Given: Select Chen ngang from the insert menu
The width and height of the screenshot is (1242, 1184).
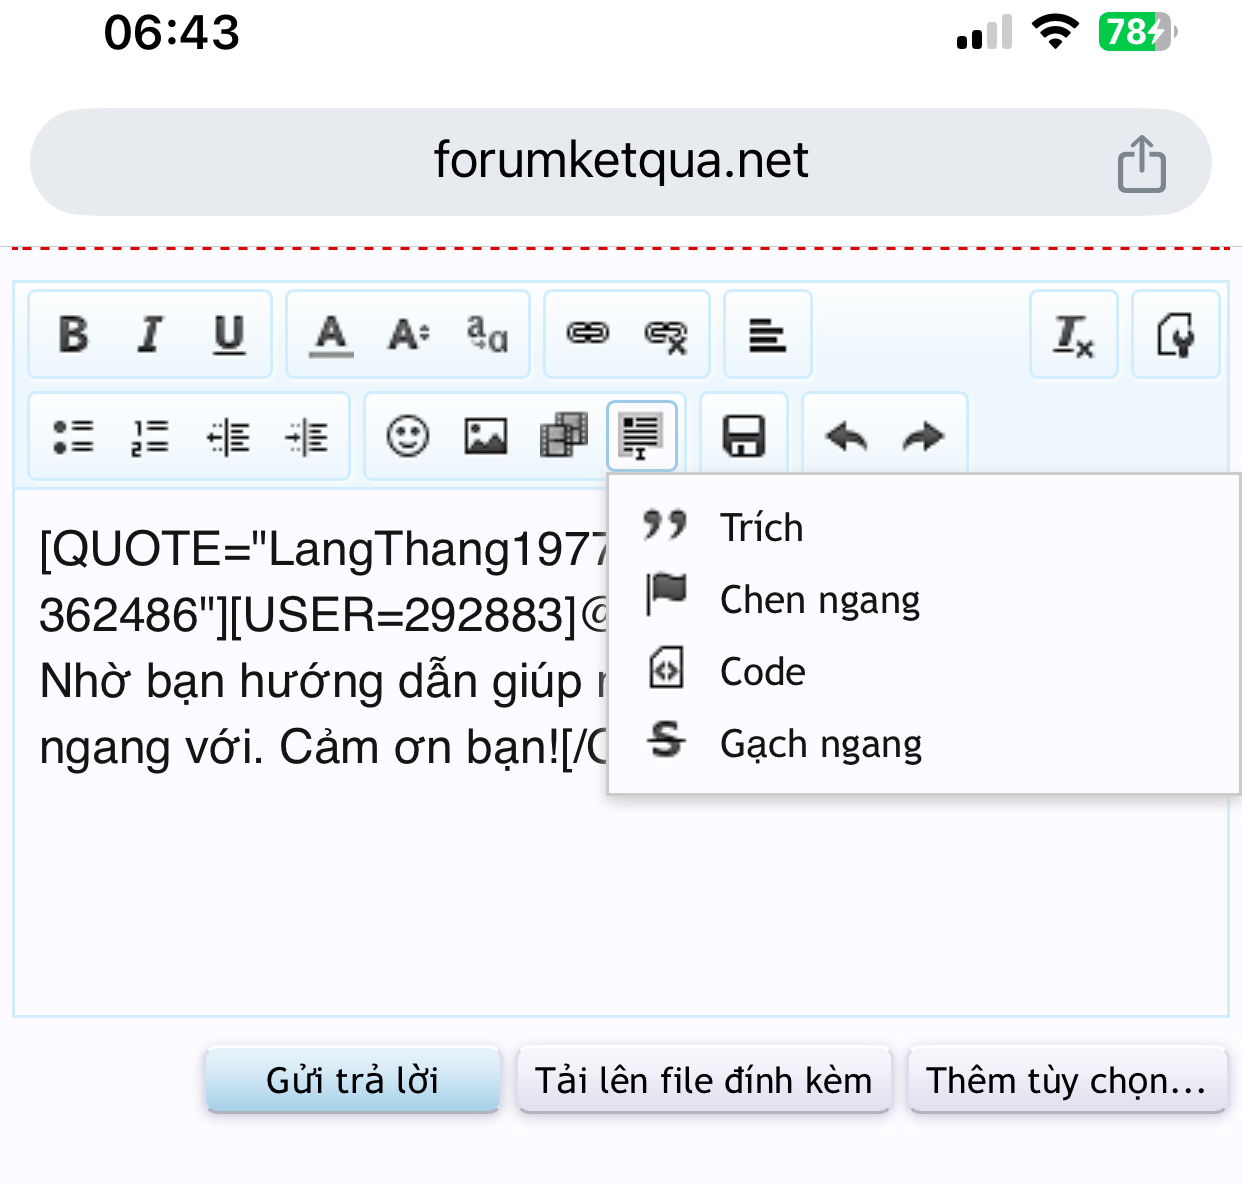Looking at the screenshot, I should click(x=819, y=600).
